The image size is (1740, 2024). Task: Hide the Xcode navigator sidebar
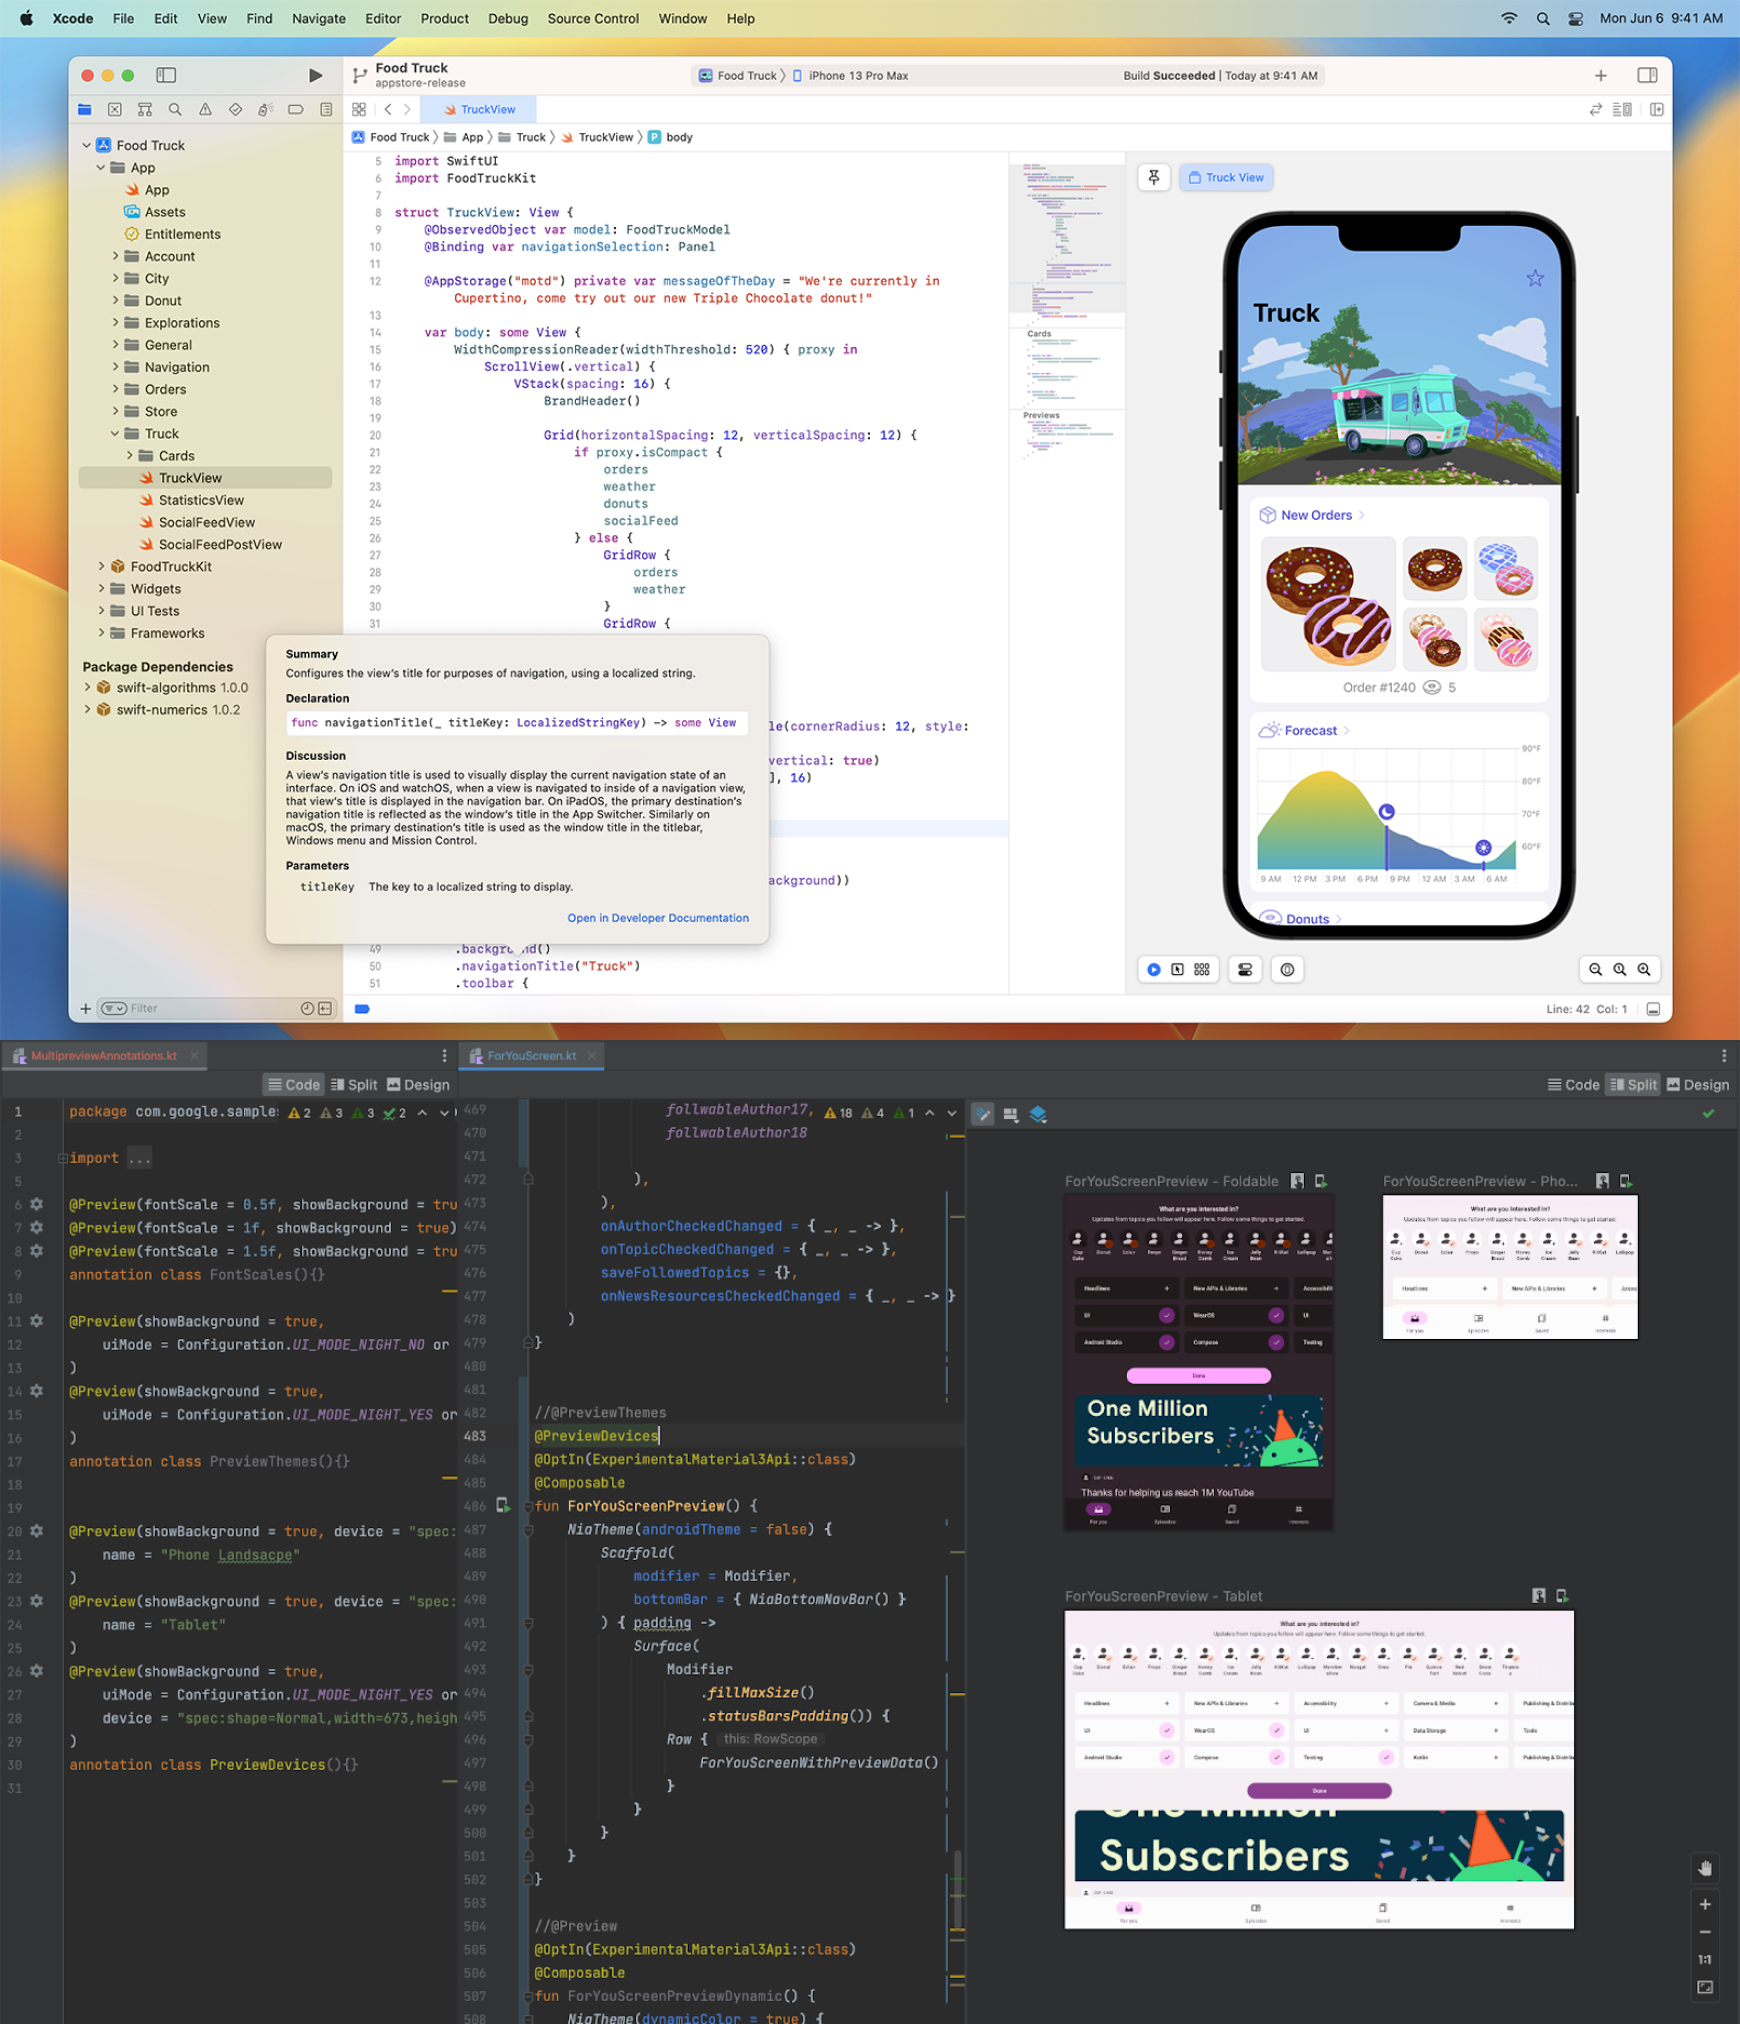166,75
